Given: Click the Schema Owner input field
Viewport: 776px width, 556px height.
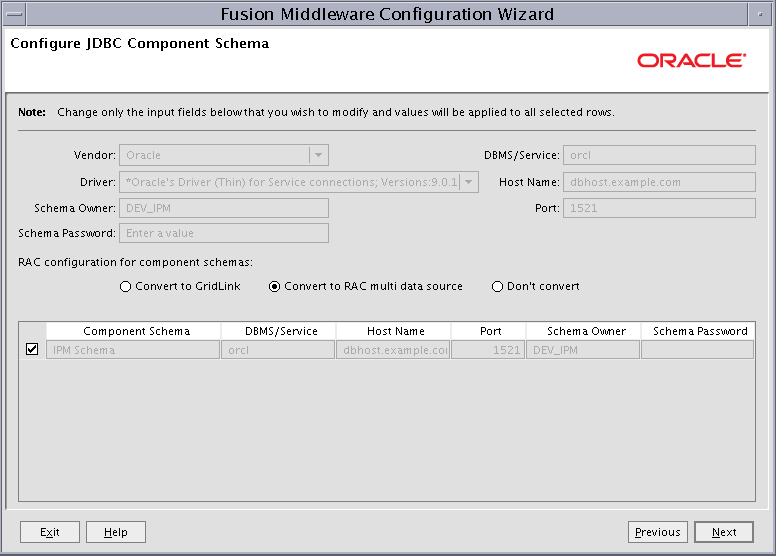Looking at the screenshot, I should click(x=224, y=208).
